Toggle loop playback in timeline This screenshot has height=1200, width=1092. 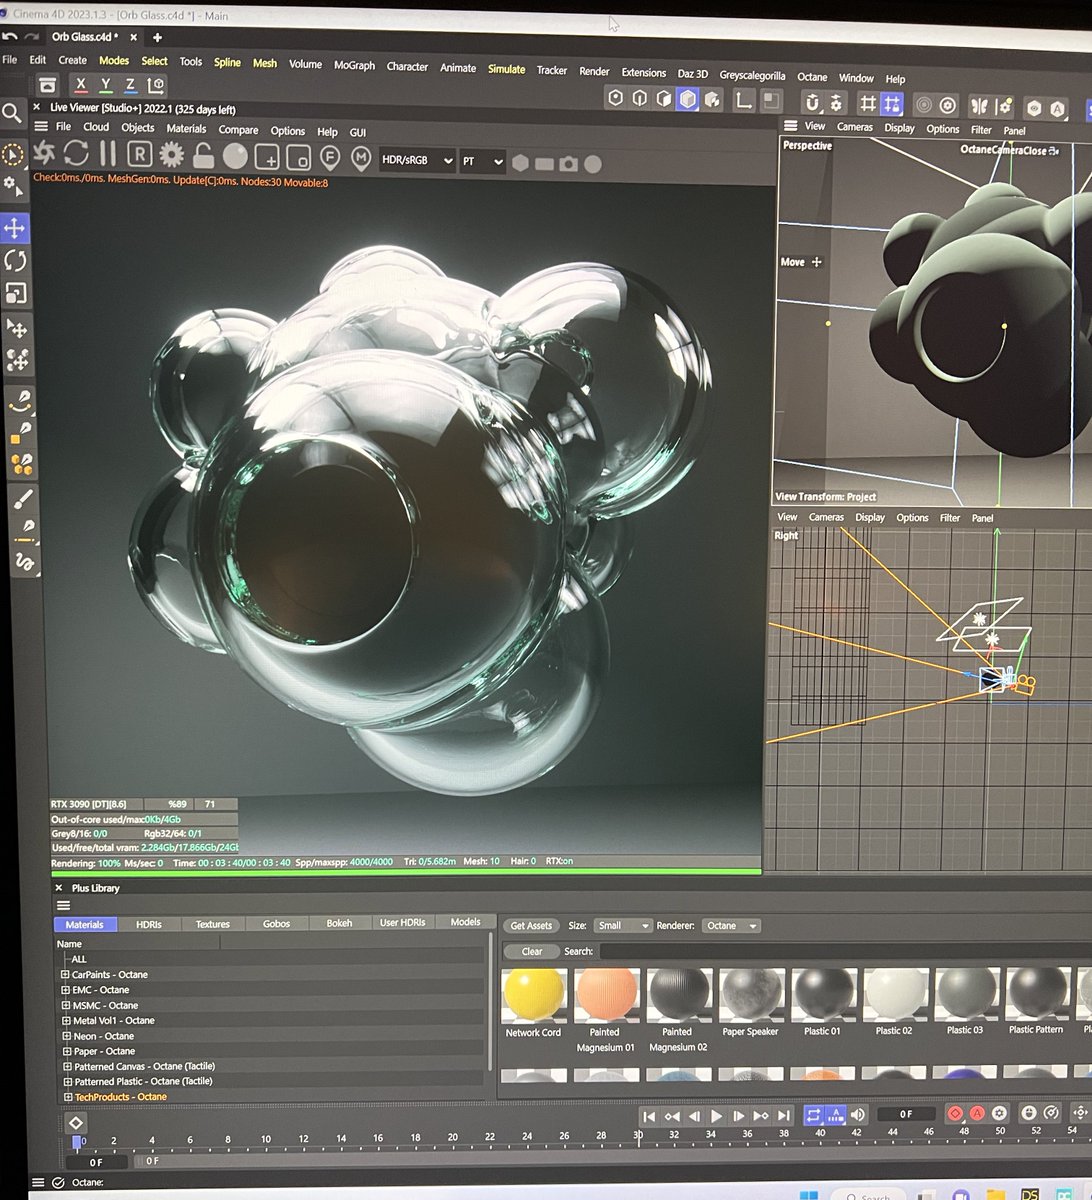click(x=813, y=1114)
